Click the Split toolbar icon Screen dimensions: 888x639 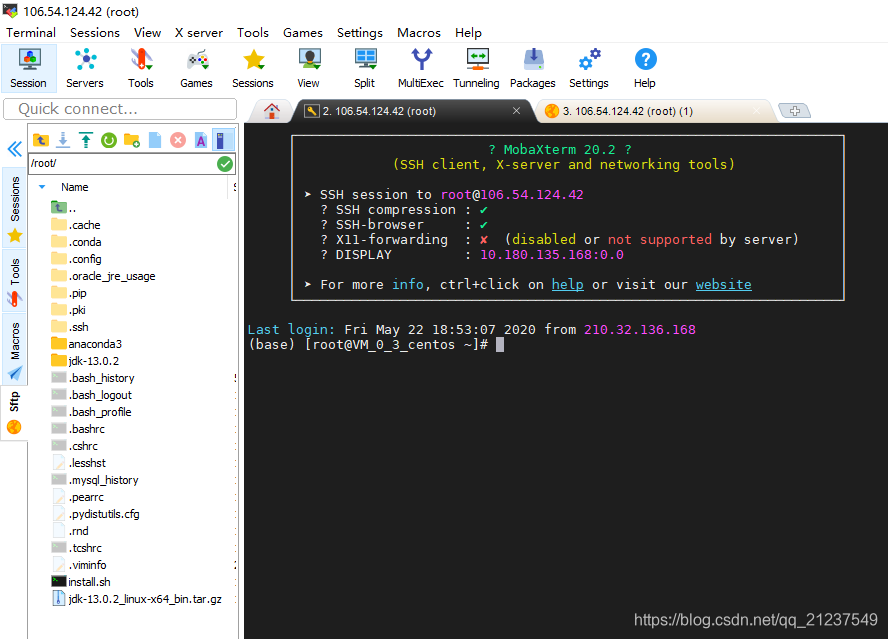coord(365,69)
